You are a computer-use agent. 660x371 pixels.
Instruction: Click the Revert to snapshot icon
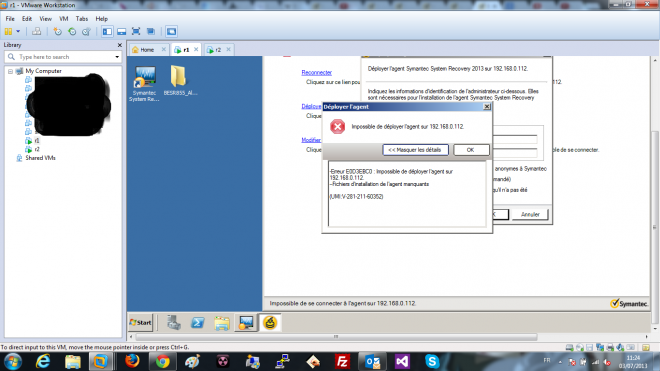pos(72,32)
